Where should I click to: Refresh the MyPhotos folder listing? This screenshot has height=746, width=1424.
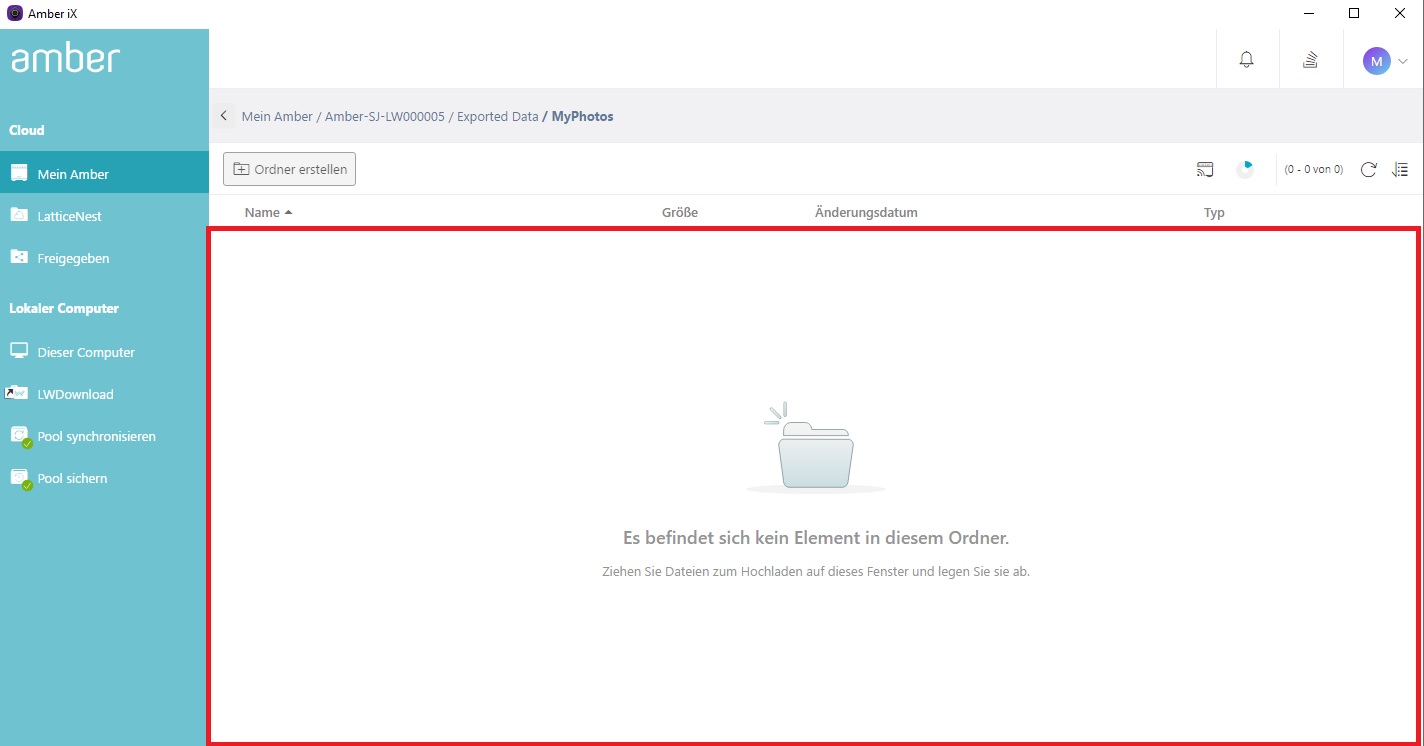click(x=1368, y=170)
